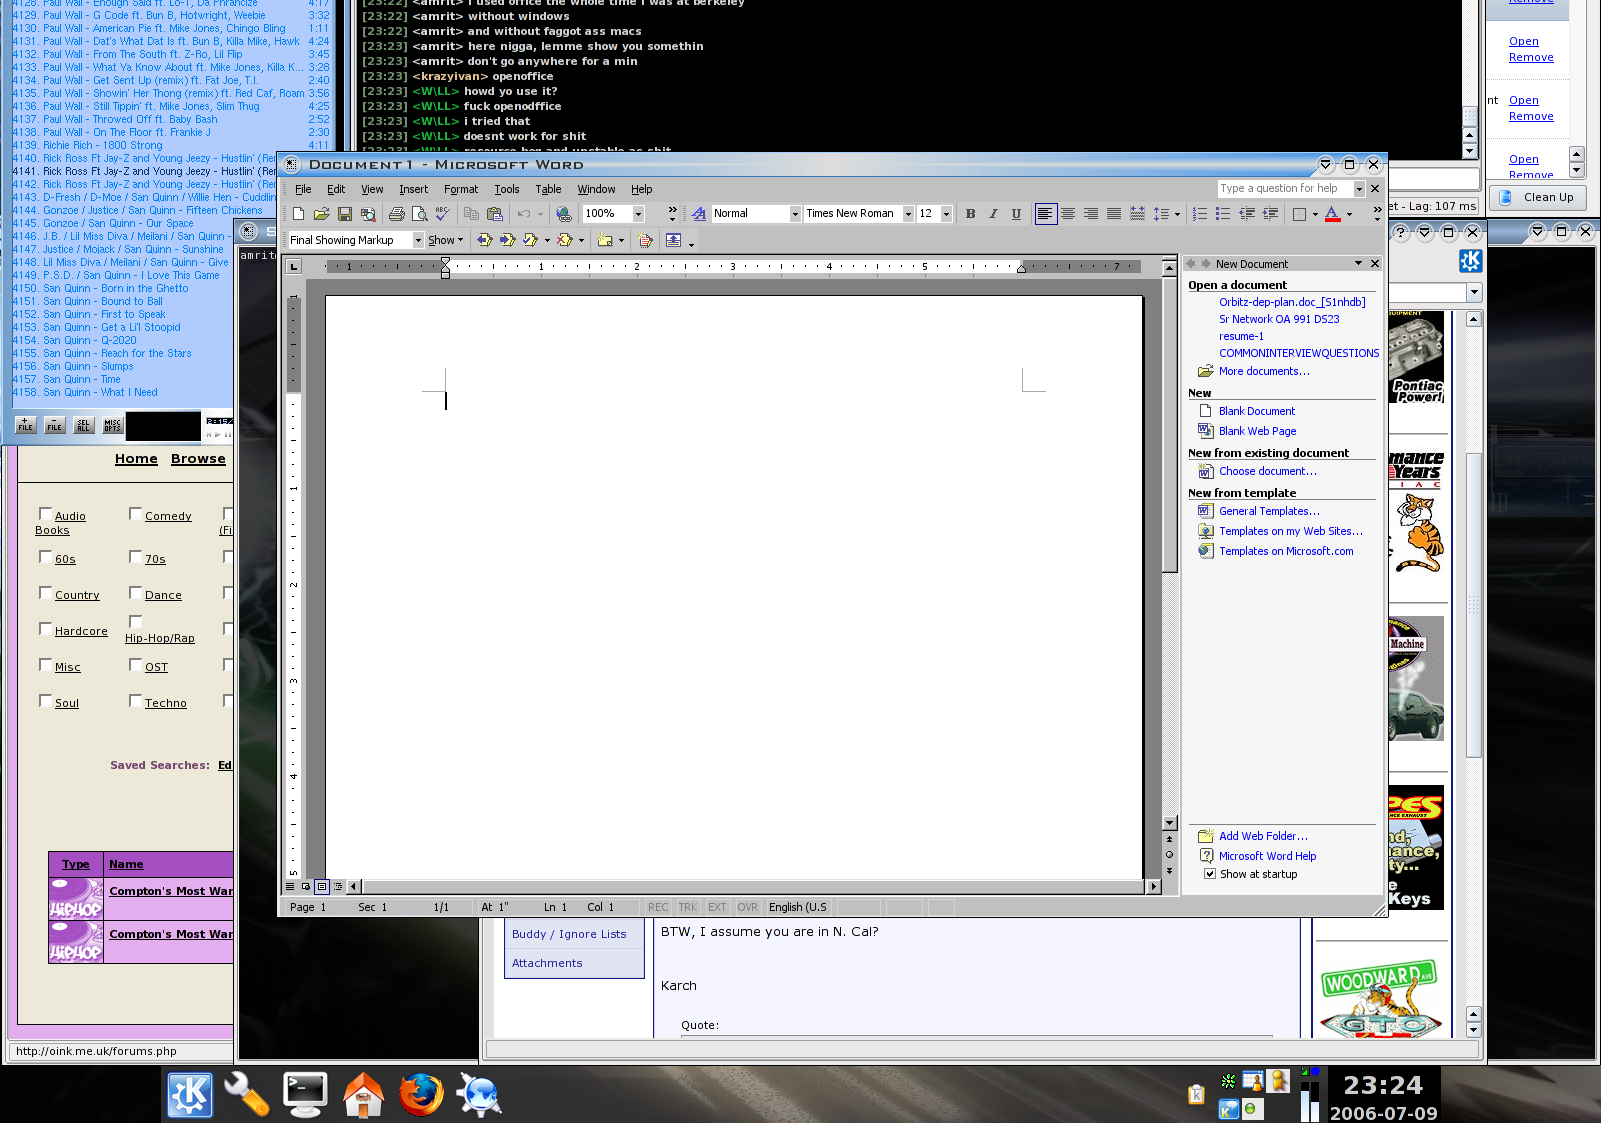Apply numbered list formatting
This screenshot has width=1601, height=1123.
click(x=1200, y=214)
